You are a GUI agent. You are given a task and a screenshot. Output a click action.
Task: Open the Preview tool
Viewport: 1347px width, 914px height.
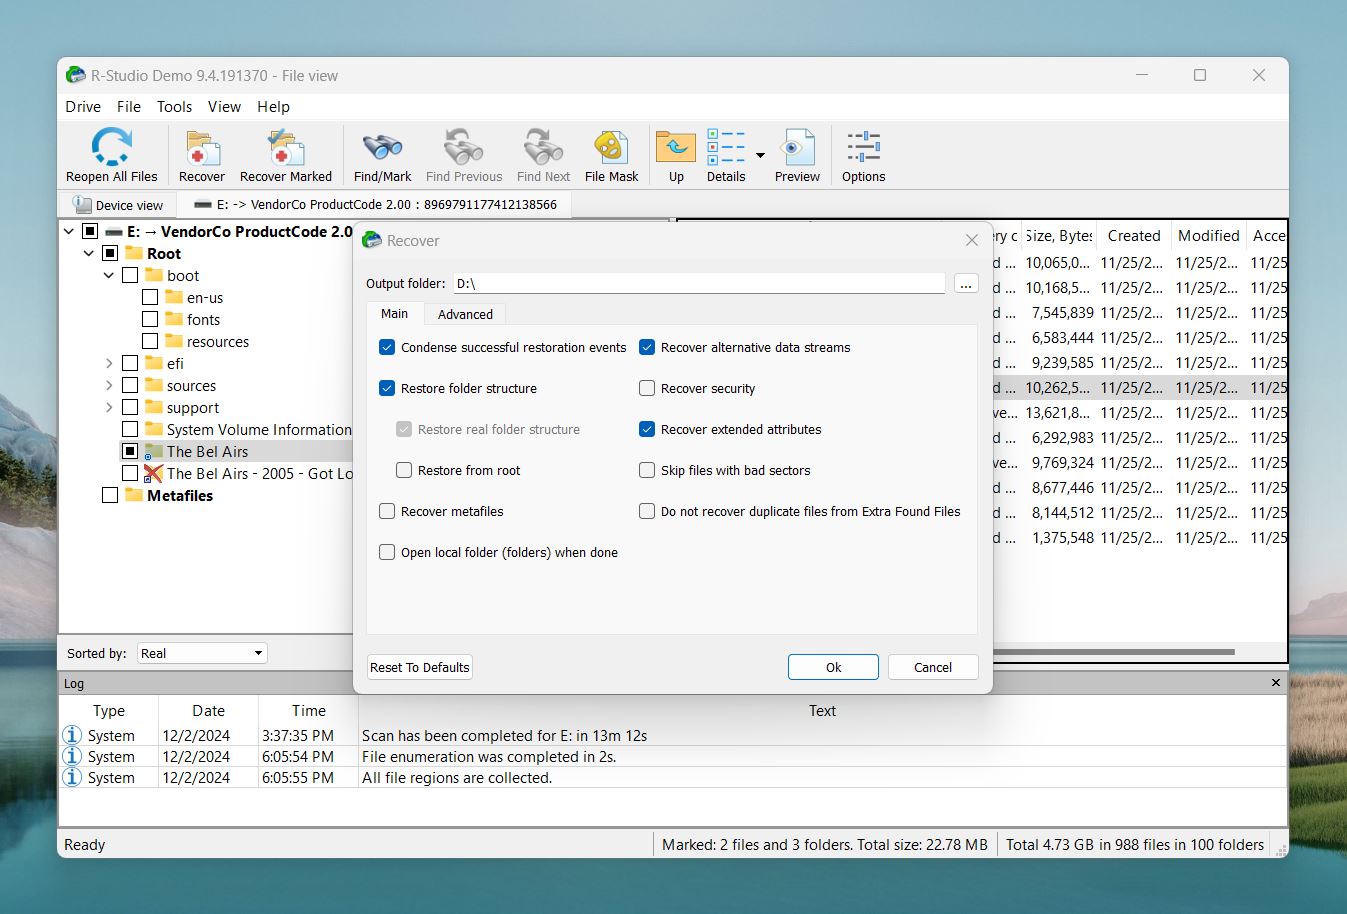click(x=797, y=155)
